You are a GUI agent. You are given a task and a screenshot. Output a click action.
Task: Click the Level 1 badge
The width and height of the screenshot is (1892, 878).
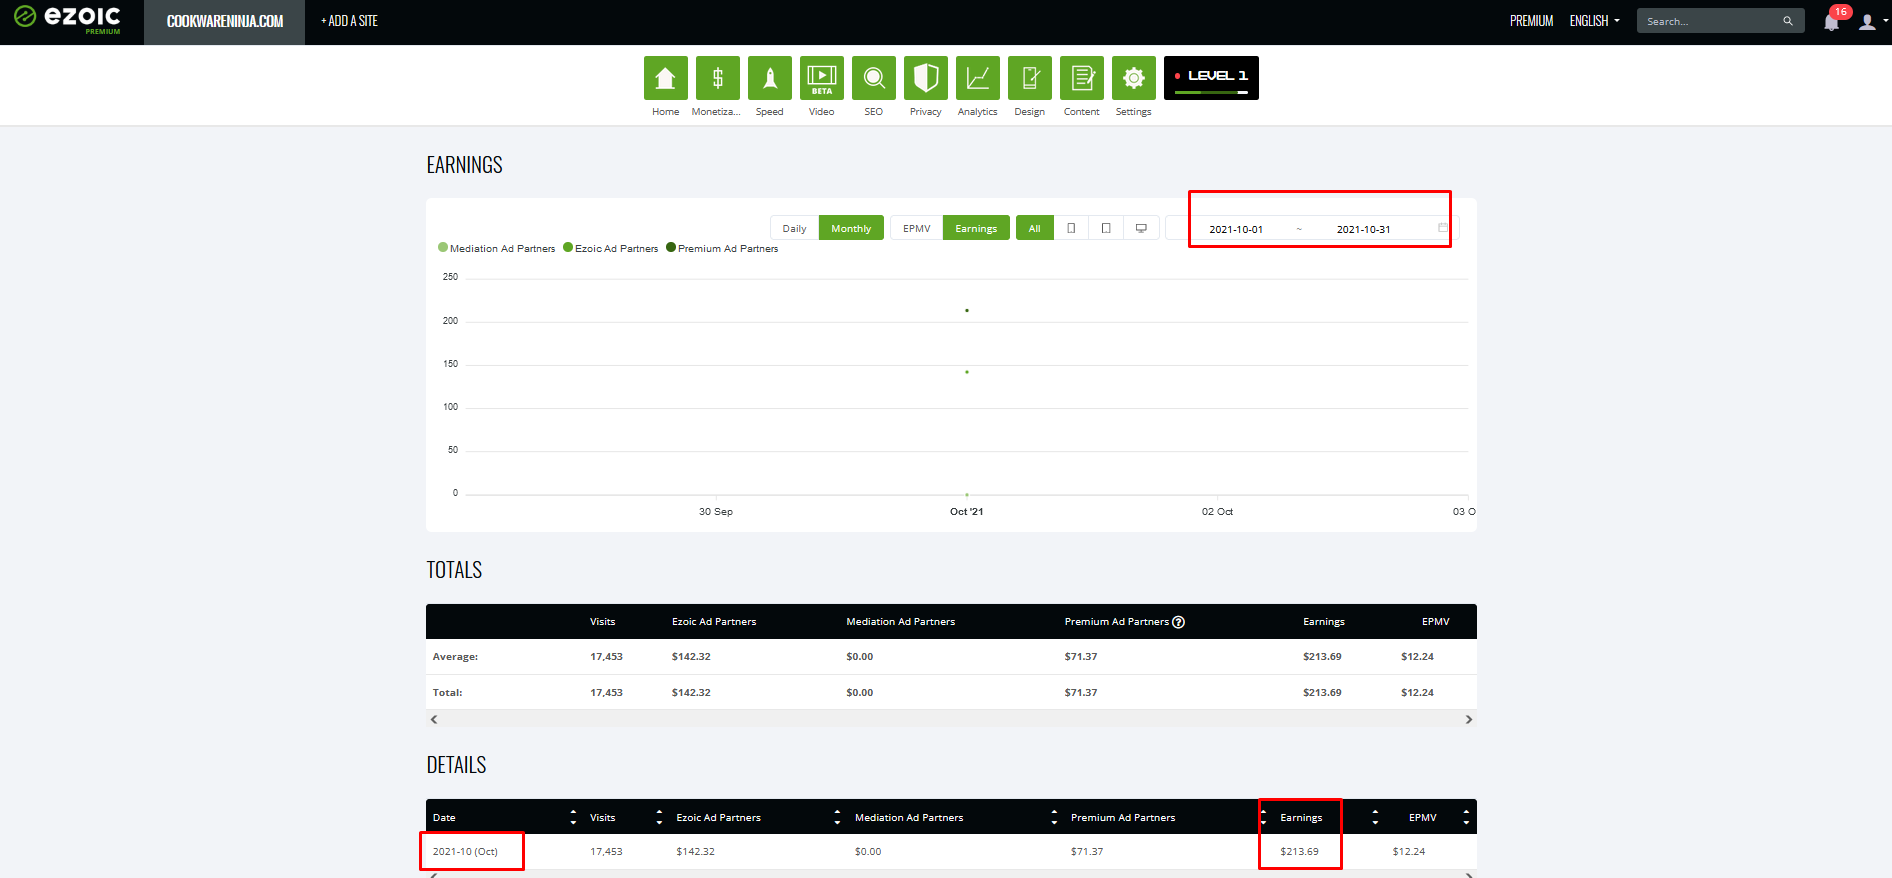tap(1211, 78)
